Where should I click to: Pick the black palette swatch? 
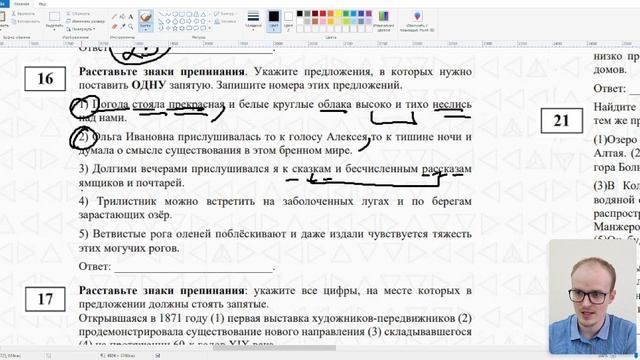pyautogui.click(x=300, y=13)
